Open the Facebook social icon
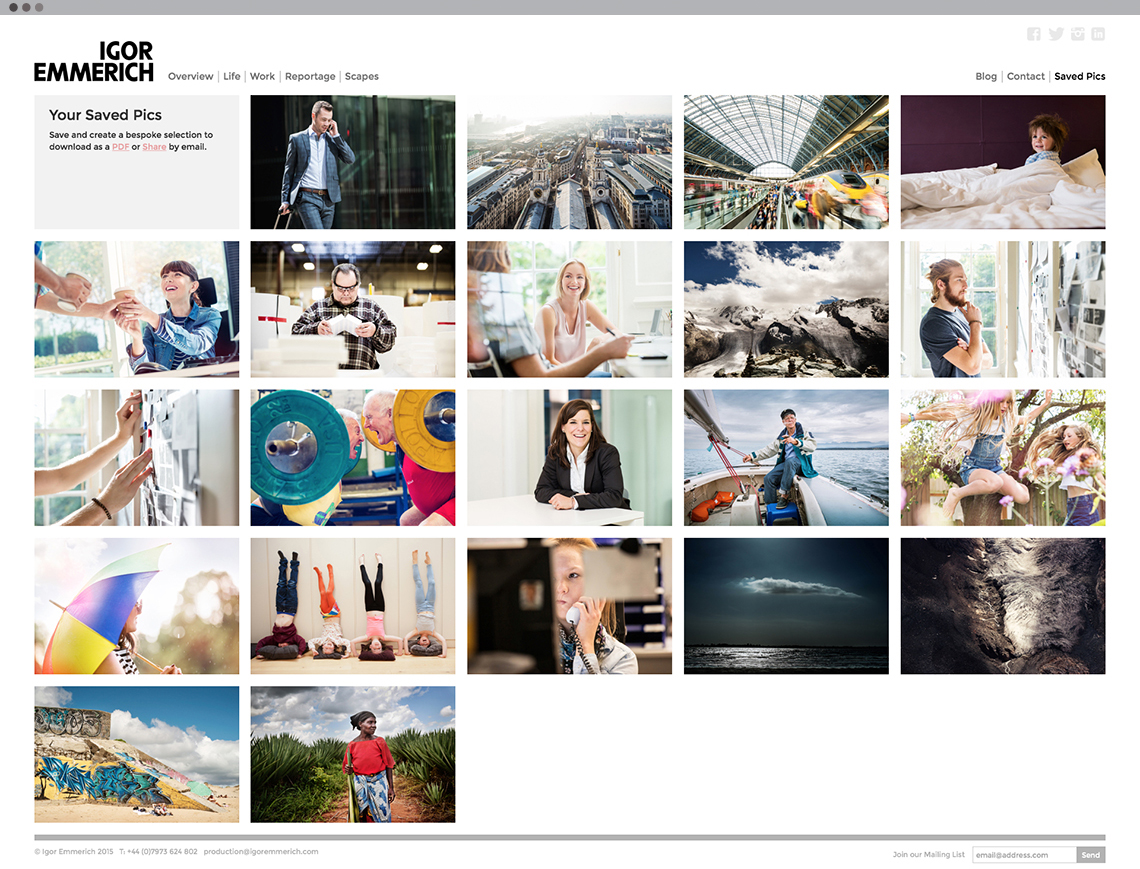 point(1034,34)
